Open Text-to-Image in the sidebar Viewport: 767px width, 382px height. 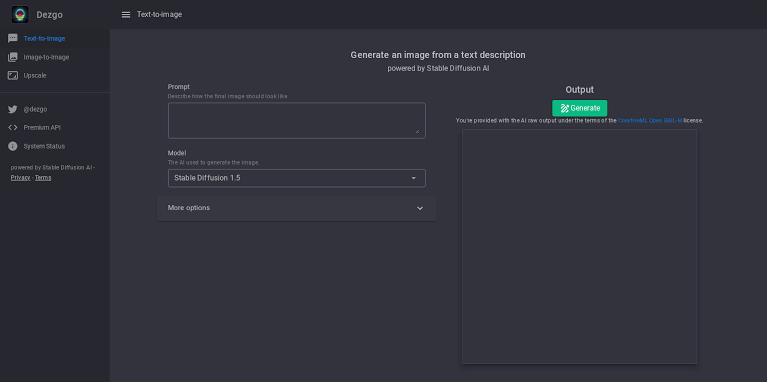tap(55, 39)
